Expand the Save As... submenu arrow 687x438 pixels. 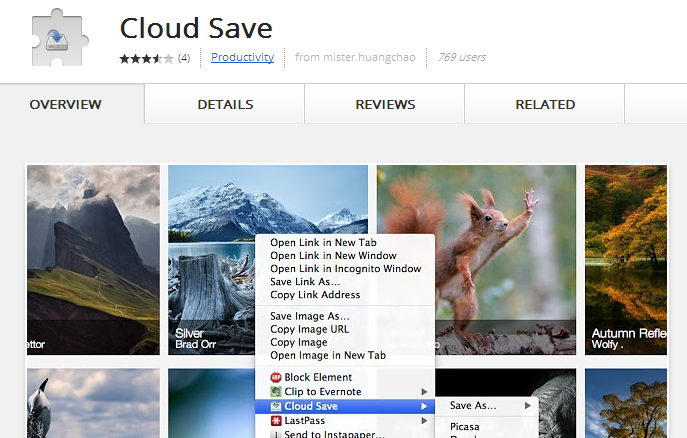[528, 406]
